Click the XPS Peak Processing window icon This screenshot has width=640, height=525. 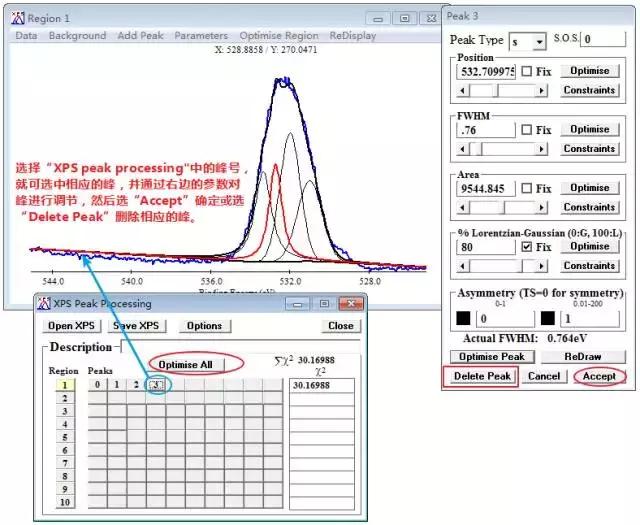click(x=43, y=303)
